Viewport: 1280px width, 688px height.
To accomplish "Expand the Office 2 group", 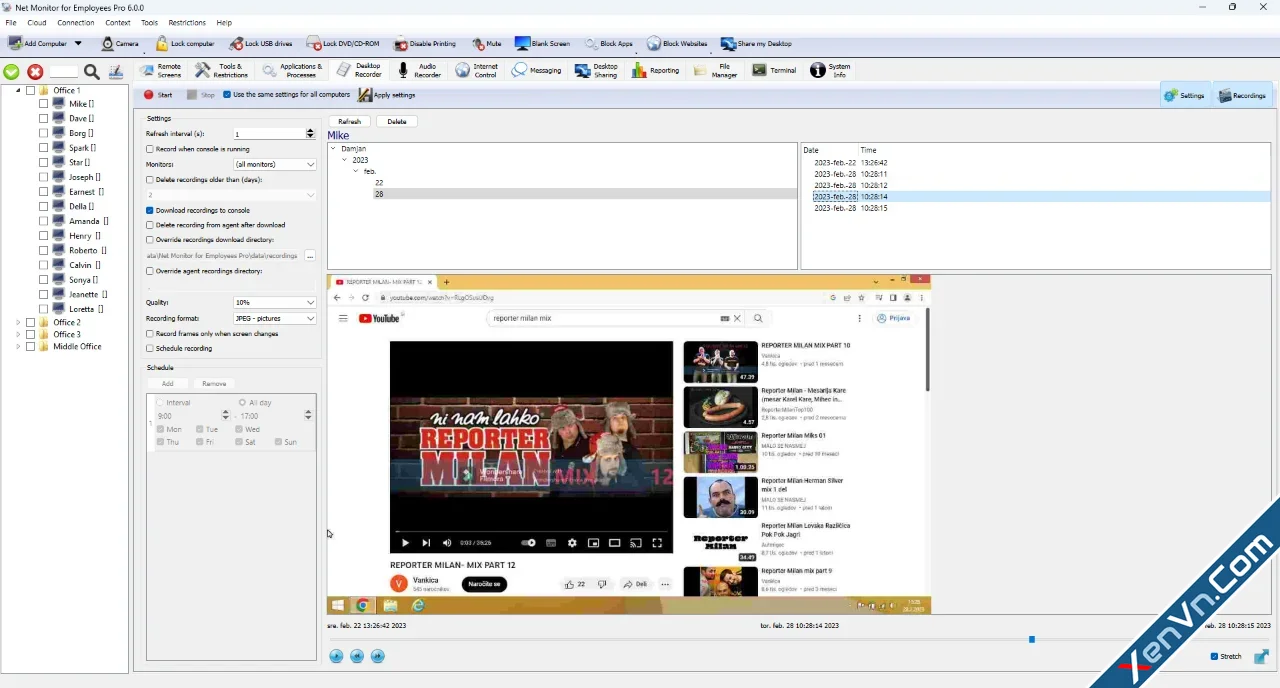I will [x=18, y=323].
